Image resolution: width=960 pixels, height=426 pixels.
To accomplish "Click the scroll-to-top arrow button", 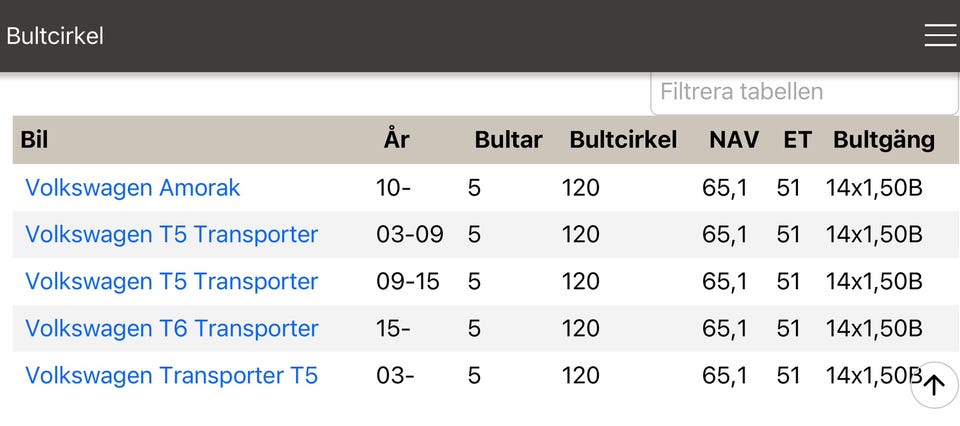I will click(x=934, y=385).
